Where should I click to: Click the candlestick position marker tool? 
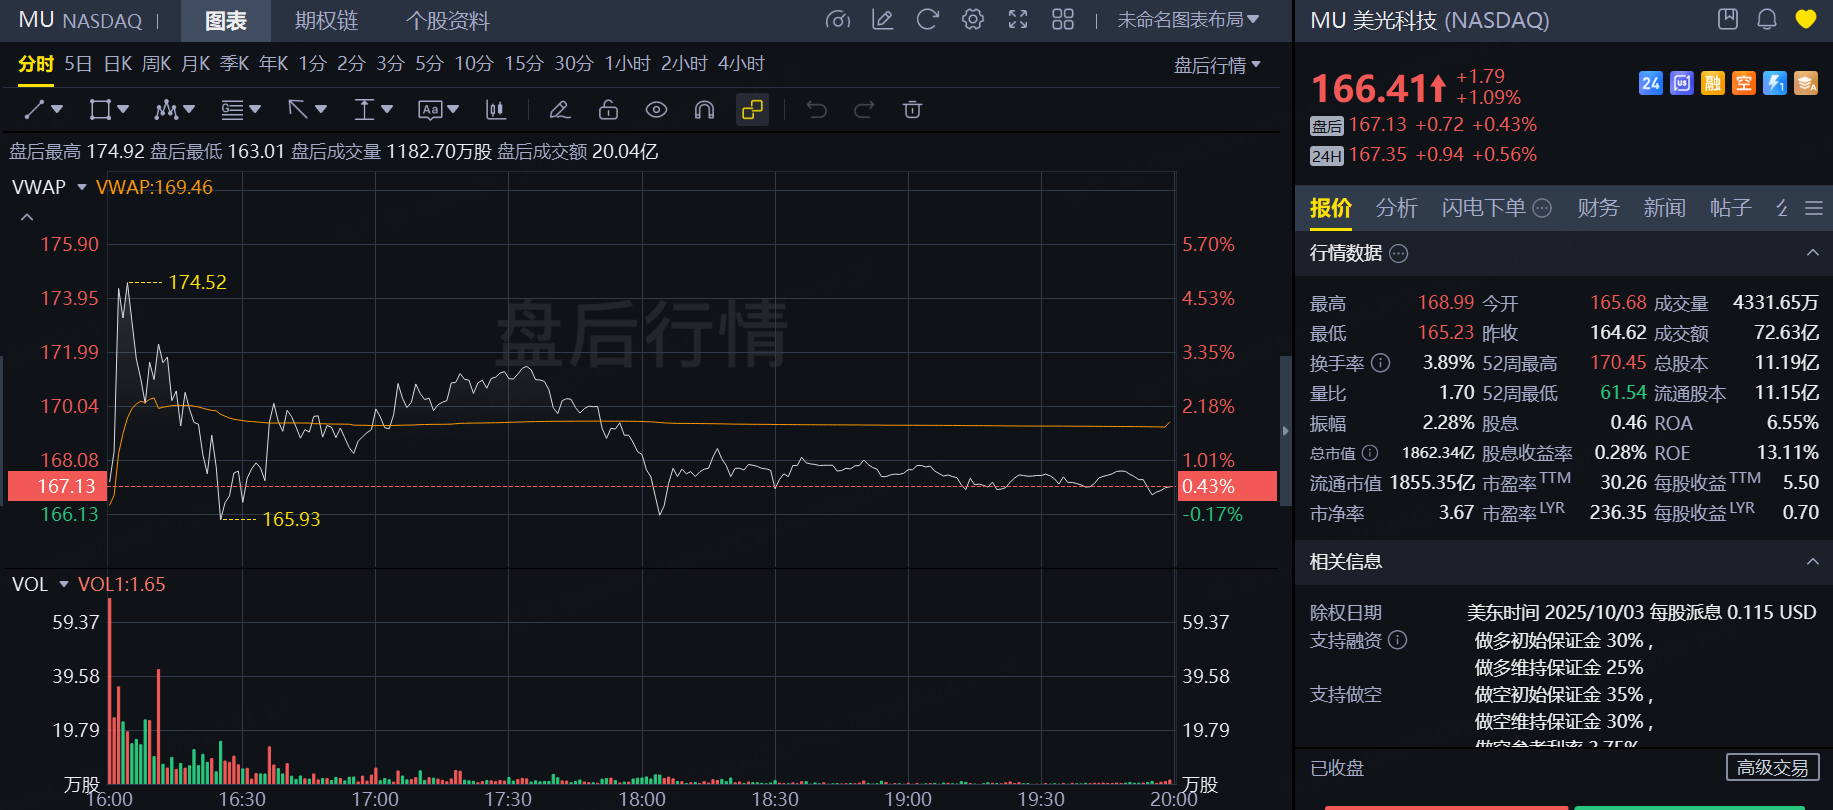pyautogui.click(x=495, y=109)
